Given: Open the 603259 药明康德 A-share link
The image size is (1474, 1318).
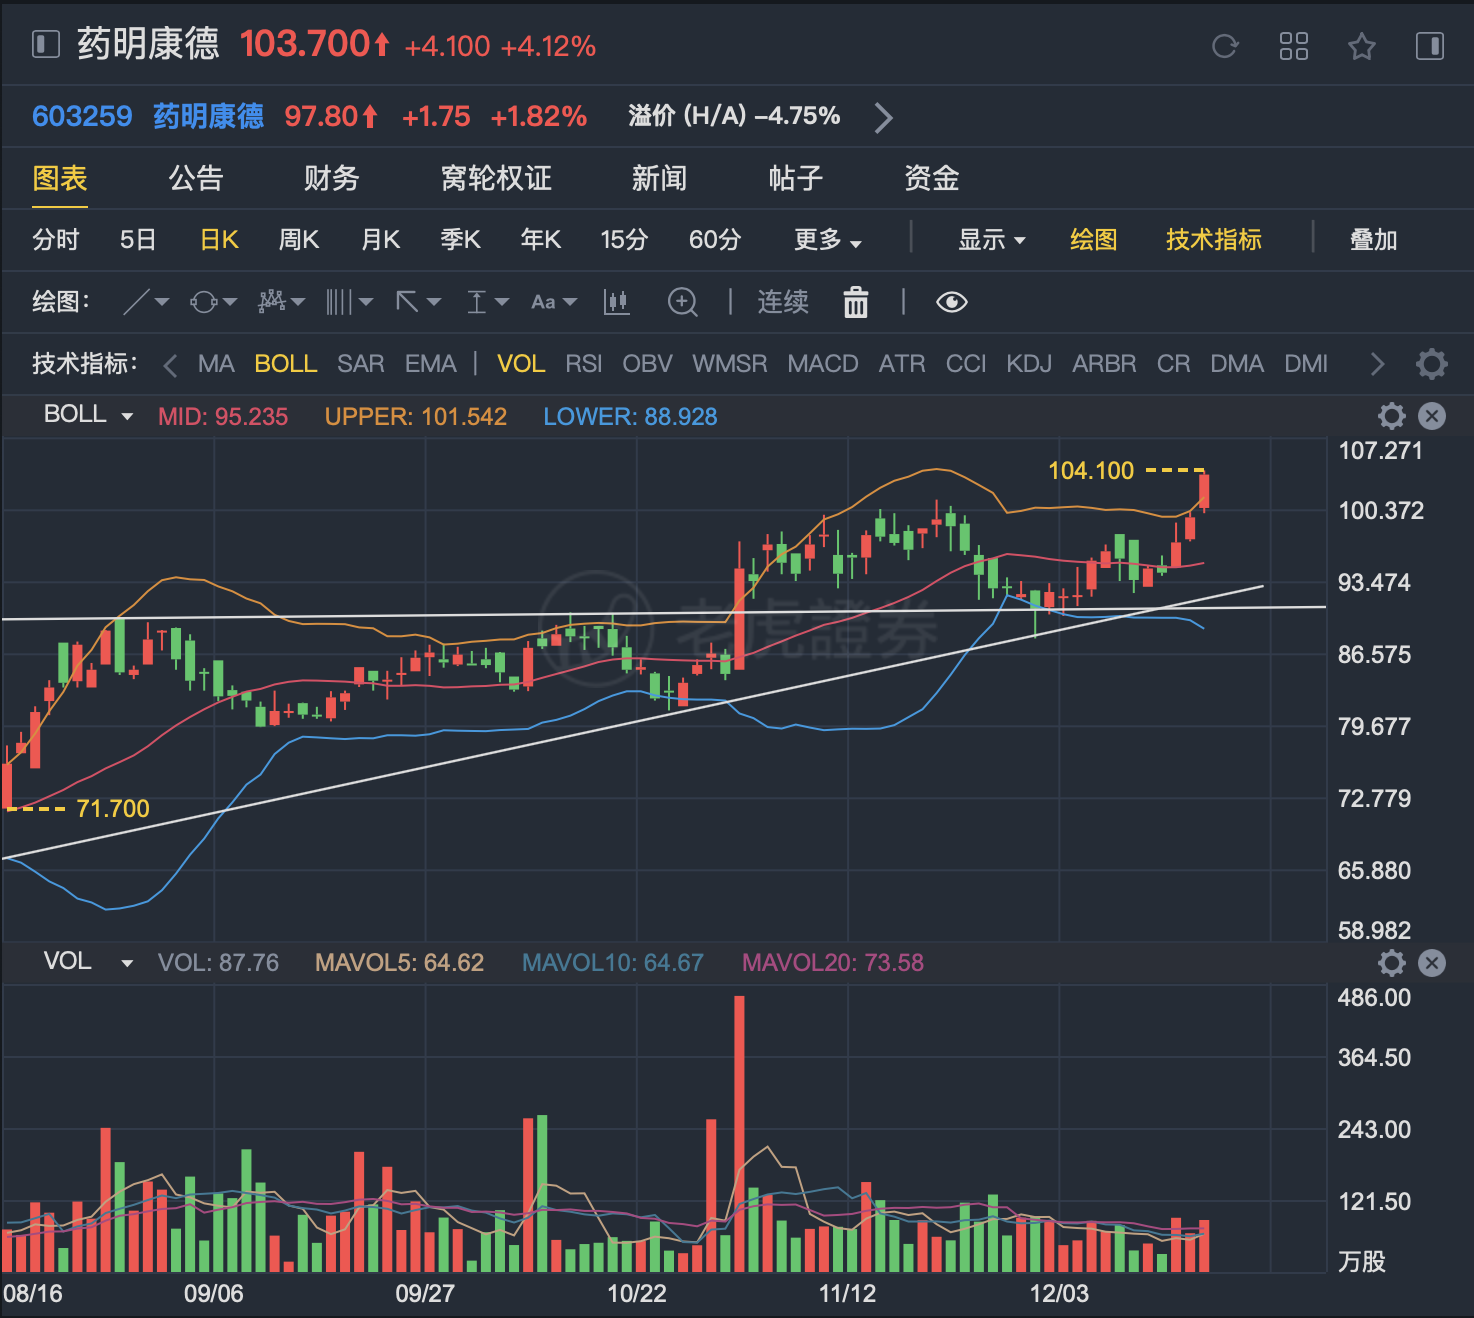Looking at the screenshot, I should pyautogui.click(x=148, y=116).
